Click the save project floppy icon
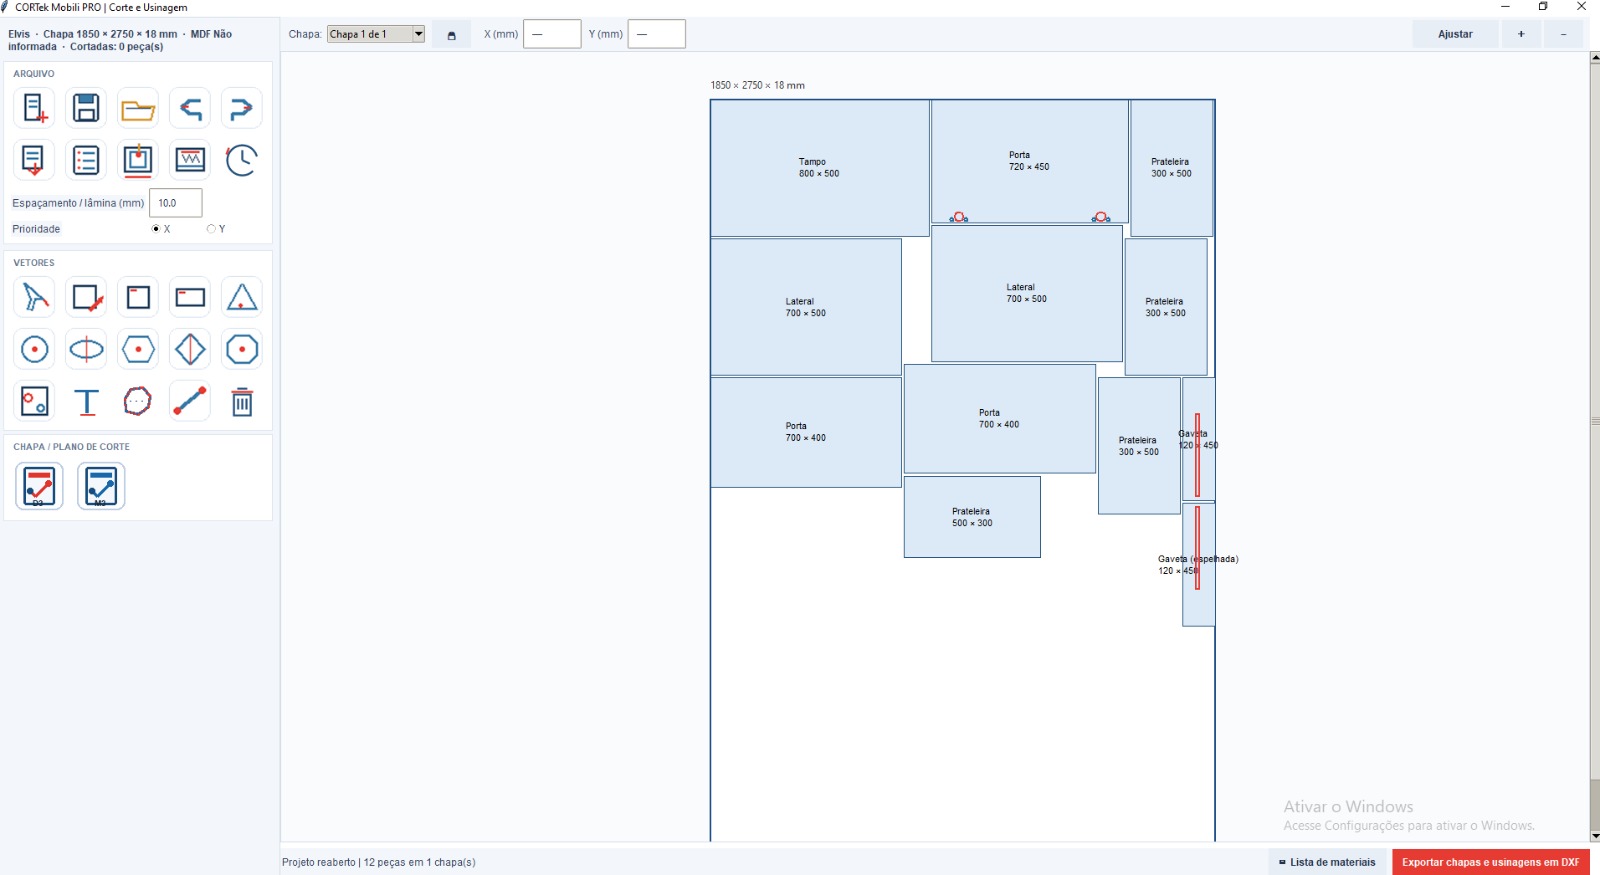The width and height of the screenshot is (1600, 875). (x=86, y=108)
